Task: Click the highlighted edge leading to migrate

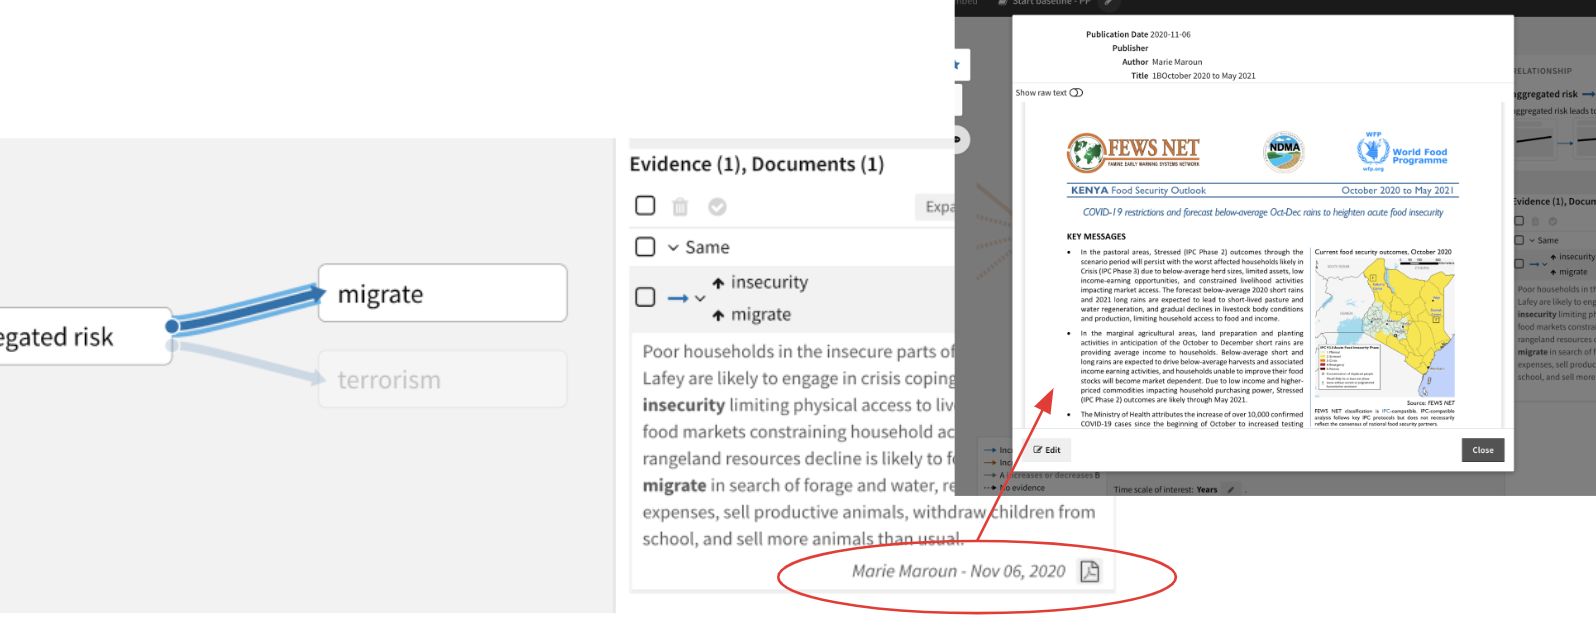Action: coord(248,309)
